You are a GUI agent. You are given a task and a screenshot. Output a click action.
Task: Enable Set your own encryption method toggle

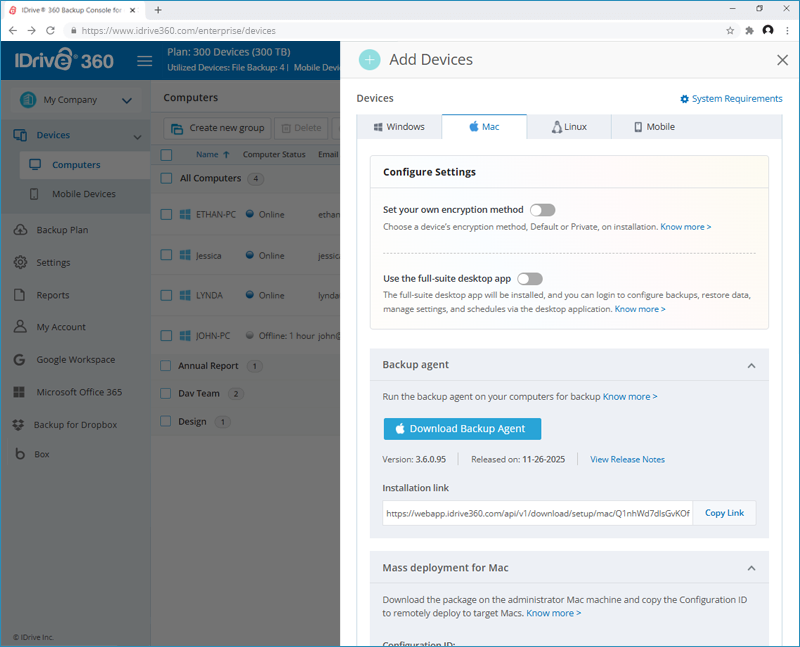tap(542, 210)
